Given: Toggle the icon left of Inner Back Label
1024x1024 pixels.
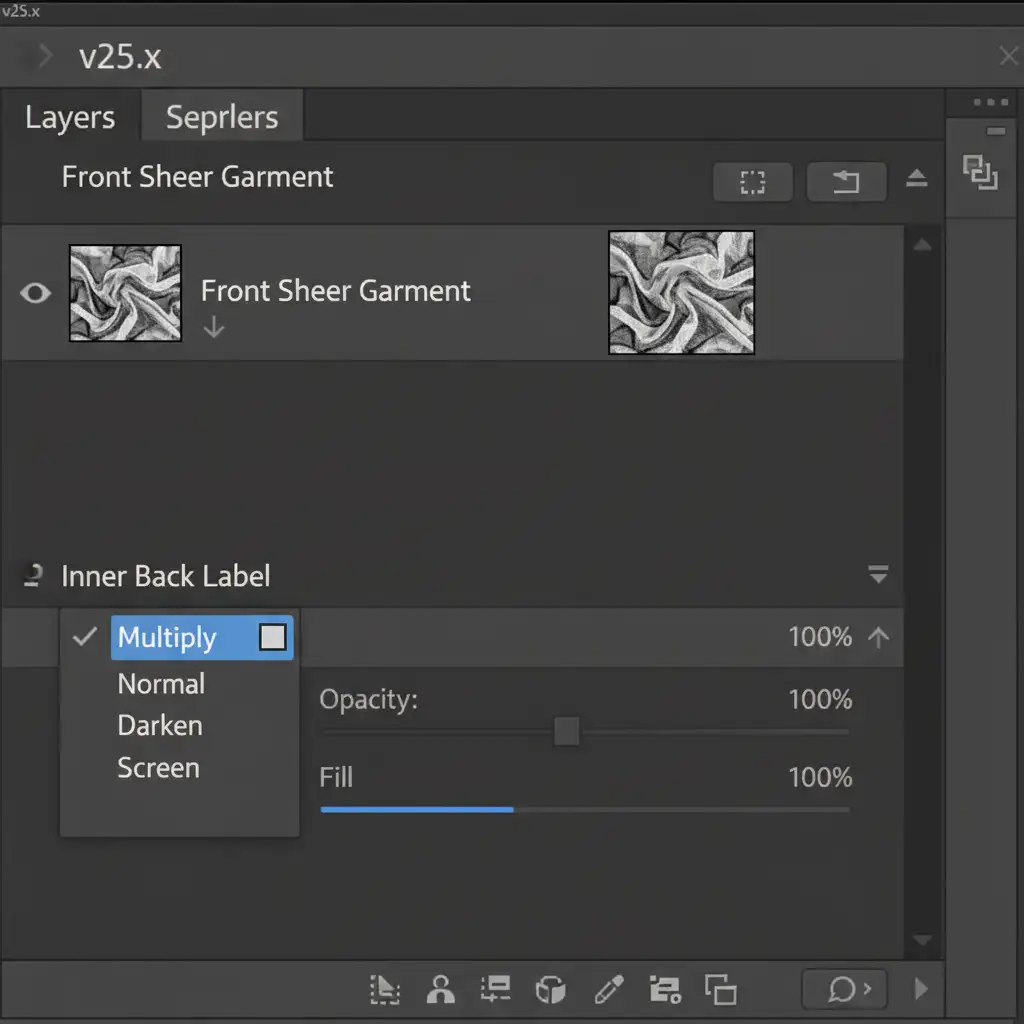Looking at the screenshot, I should (x=33, y=575).
